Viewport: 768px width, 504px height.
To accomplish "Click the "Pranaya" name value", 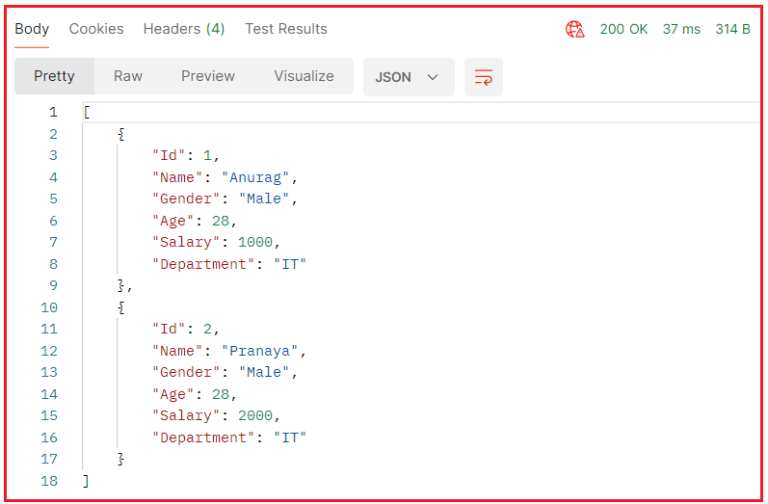I will pyautogui.click(x=260, y=351).
